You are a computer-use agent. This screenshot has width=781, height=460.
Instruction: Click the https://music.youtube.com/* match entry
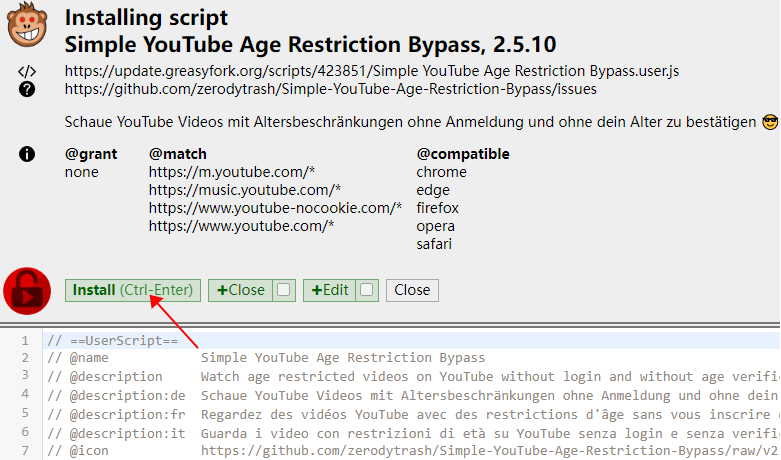[x=245, y=190]
